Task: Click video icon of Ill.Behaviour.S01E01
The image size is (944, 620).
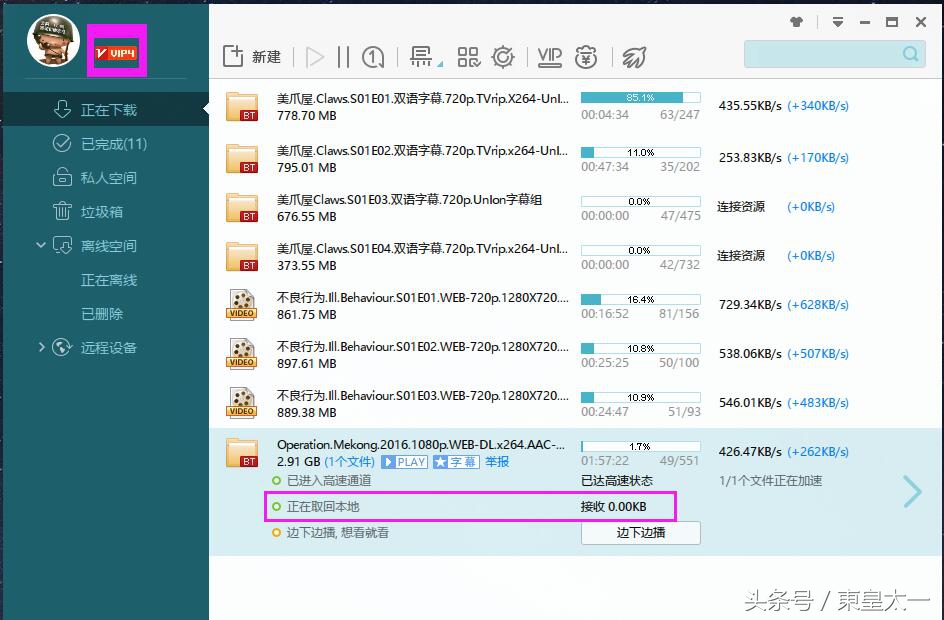Action: tap(242, 305)
